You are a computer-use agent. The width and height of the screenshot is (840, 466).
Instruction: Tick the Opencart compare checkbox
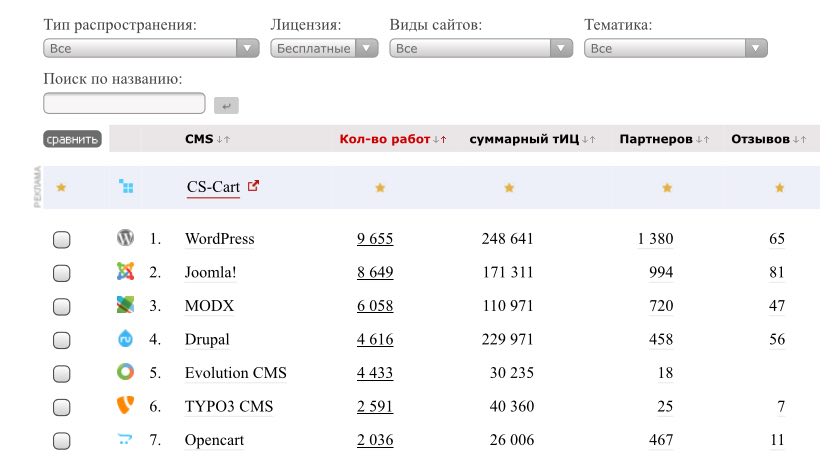(62, 441)
